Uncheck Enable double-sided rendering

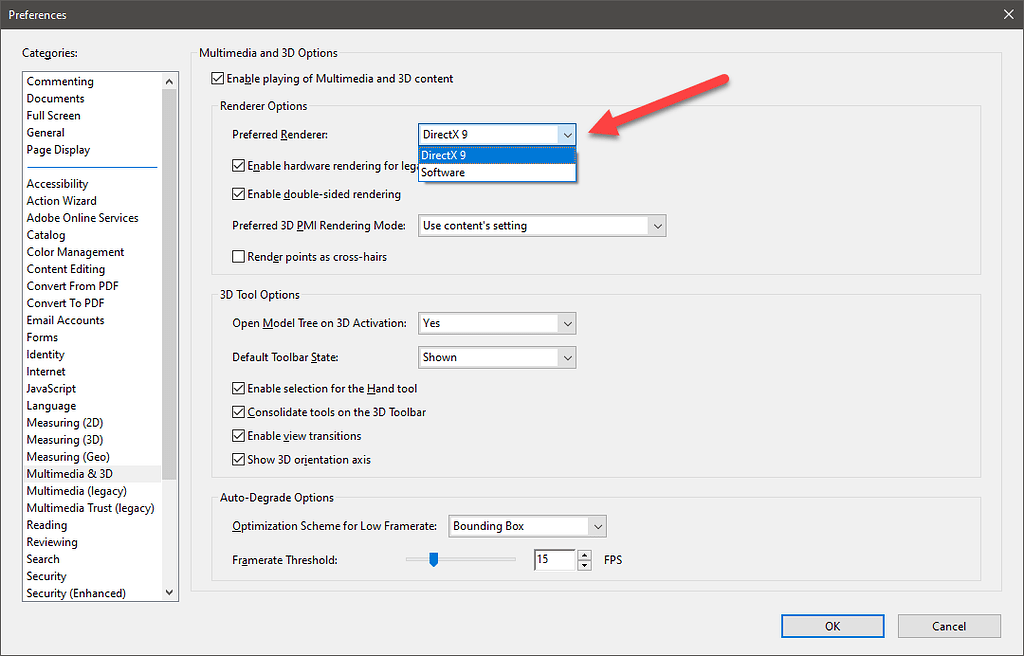tap(238, 192)
